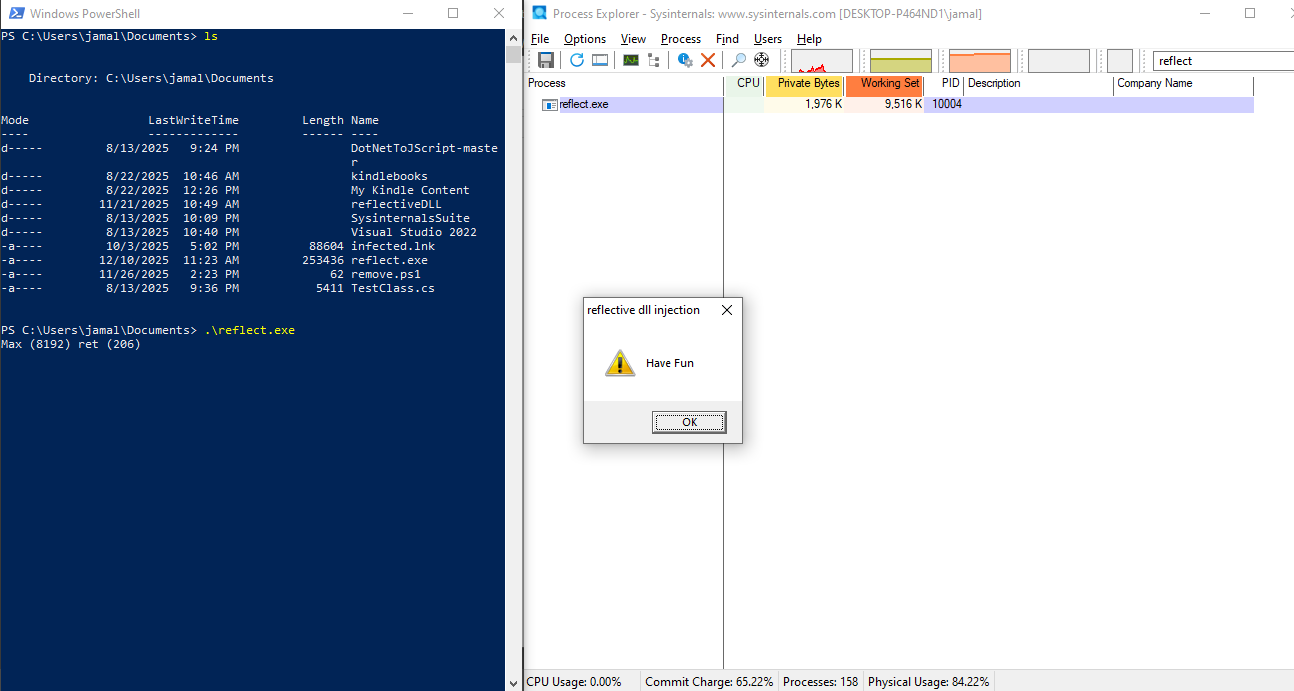Image resolution: width=1294 pixels, height=691 pixels.
Task: Open the Process menu
Action: point(681,39)
